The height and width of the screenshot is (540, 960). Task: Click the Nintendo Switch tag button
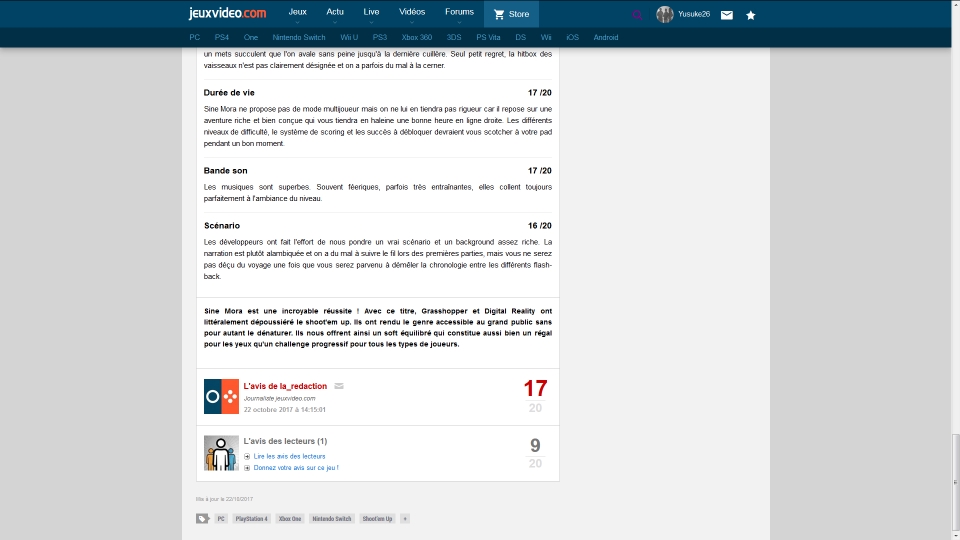pyautogui.click(x=332, y=519)
